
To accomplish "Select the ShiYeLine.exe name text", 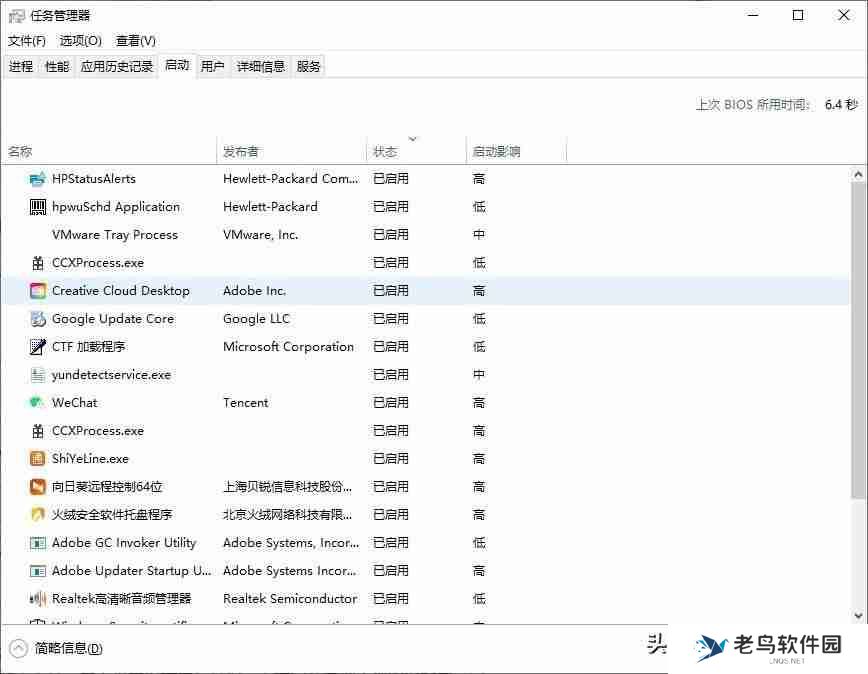I will [x=90, y=458].
